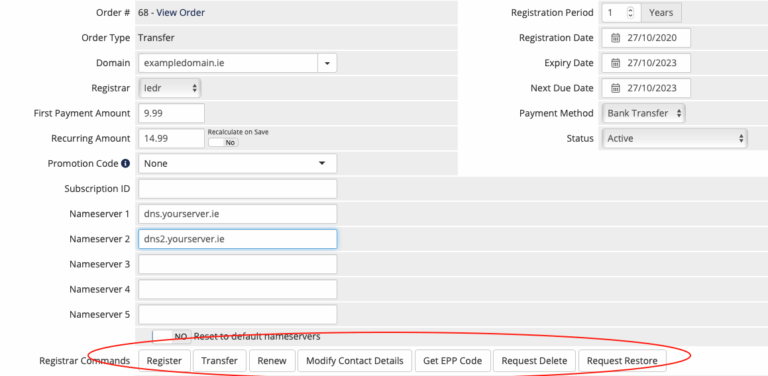Click the Request Delete button
The height and width of the screenshot is (376, 768).
pyautogui.click(x=534, y=361)
